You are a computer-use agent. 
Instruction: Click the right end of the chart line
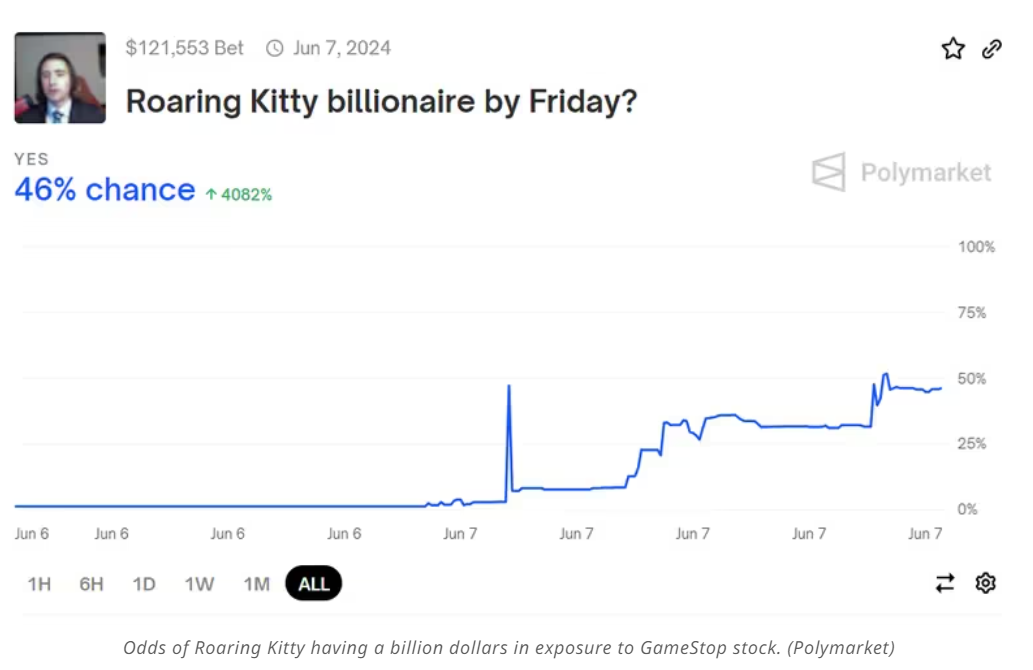pyautogui.click(x=940, y=388)
